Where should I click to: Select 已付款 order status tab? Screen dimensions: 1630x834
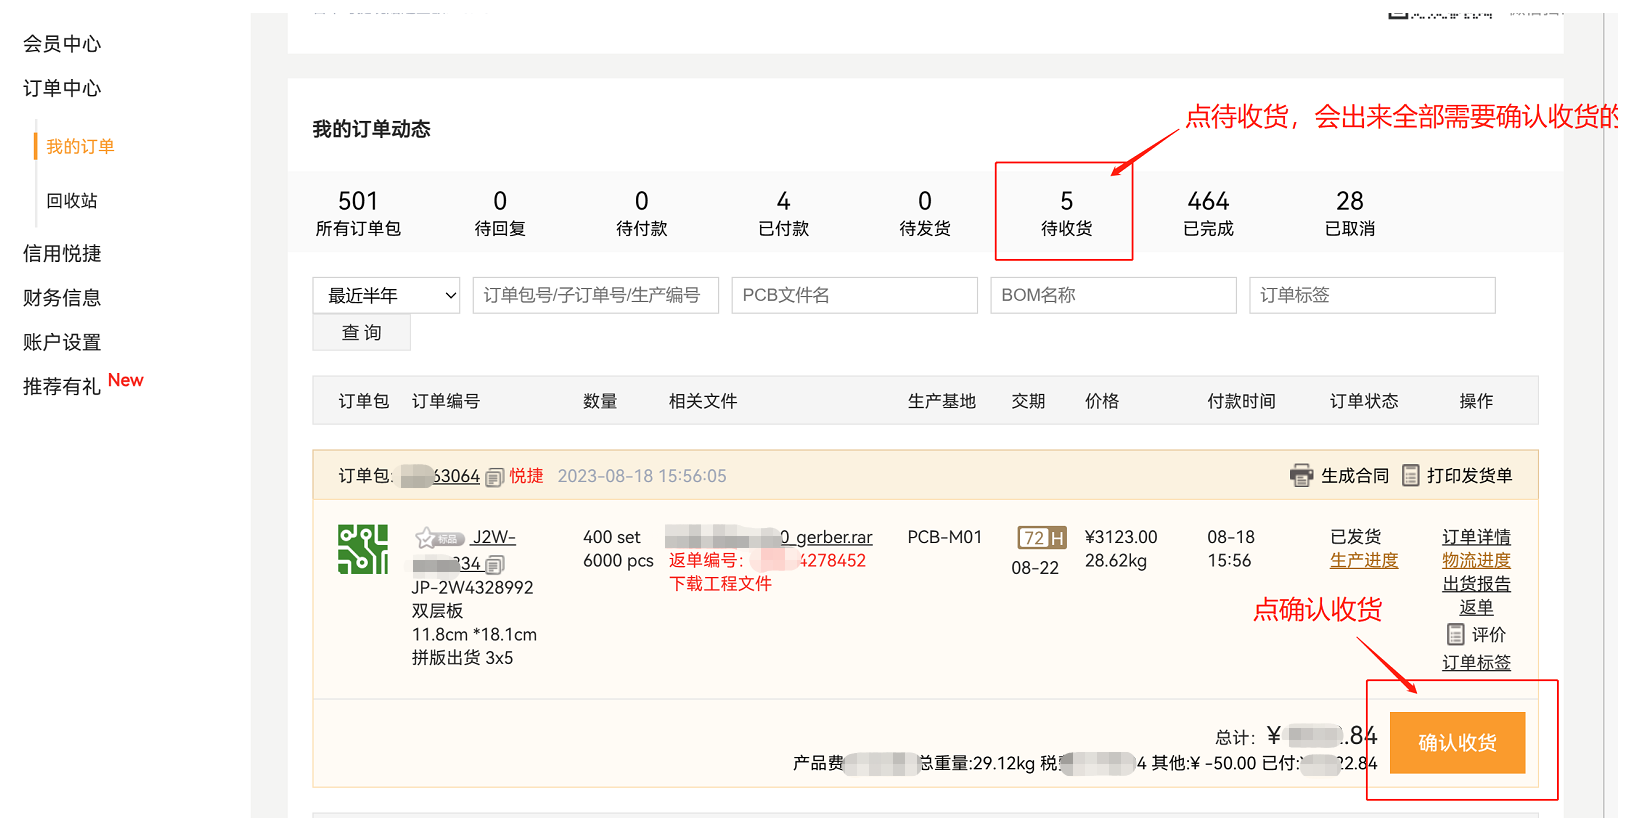click(x=783, y=213)
